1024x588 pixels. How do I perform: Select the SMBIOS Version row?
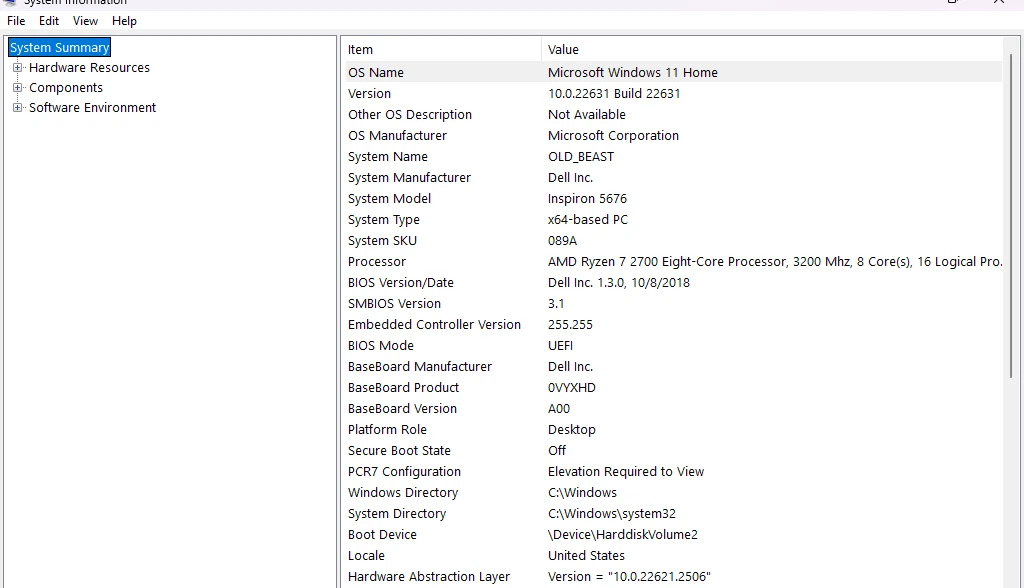673,304
